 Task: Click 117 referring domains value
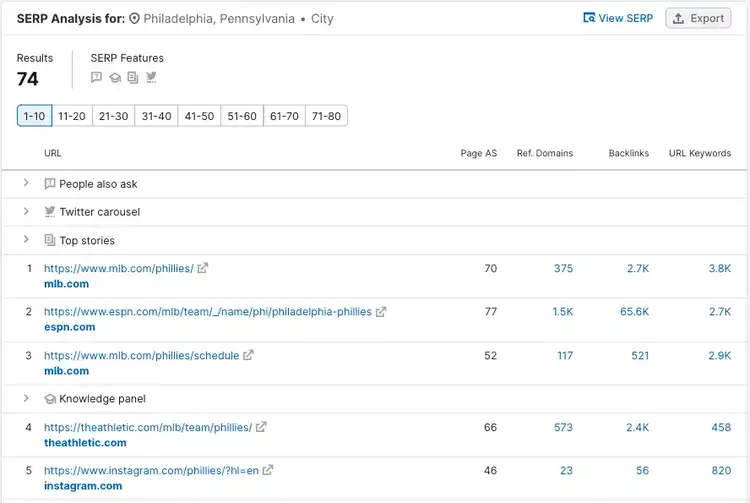565,355
